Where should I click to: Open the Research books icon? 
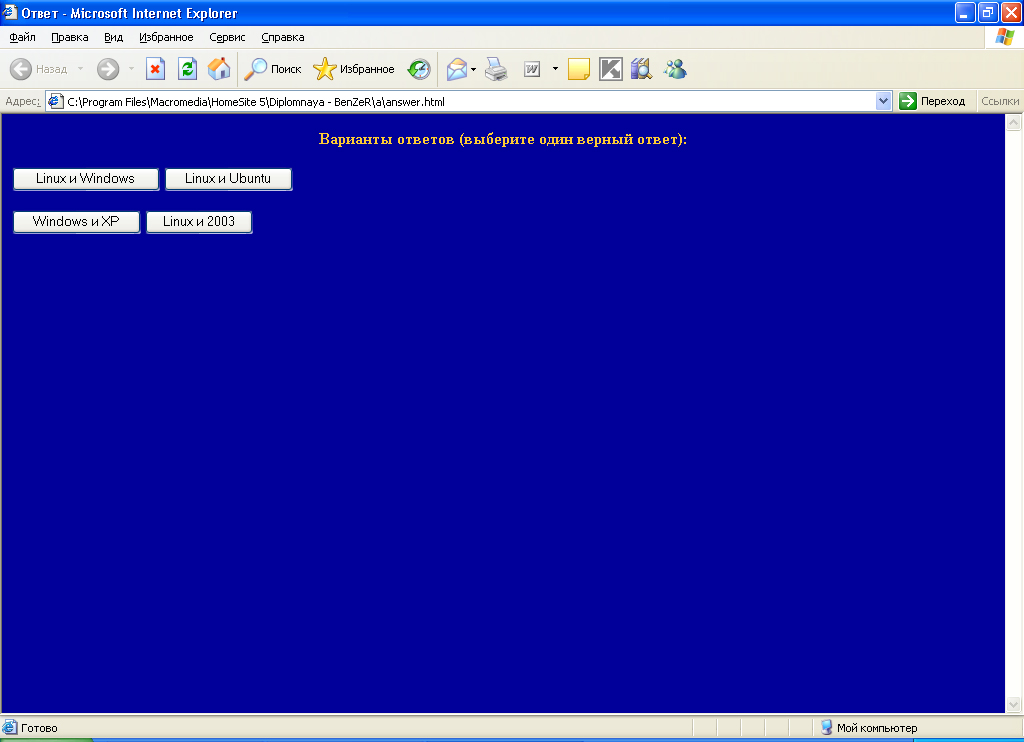click(x=641, y=69)
